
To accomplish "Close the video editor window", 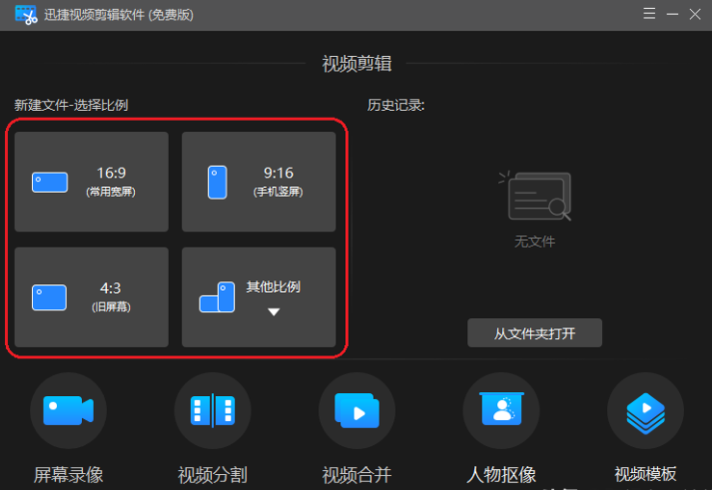I will point(695,14).
